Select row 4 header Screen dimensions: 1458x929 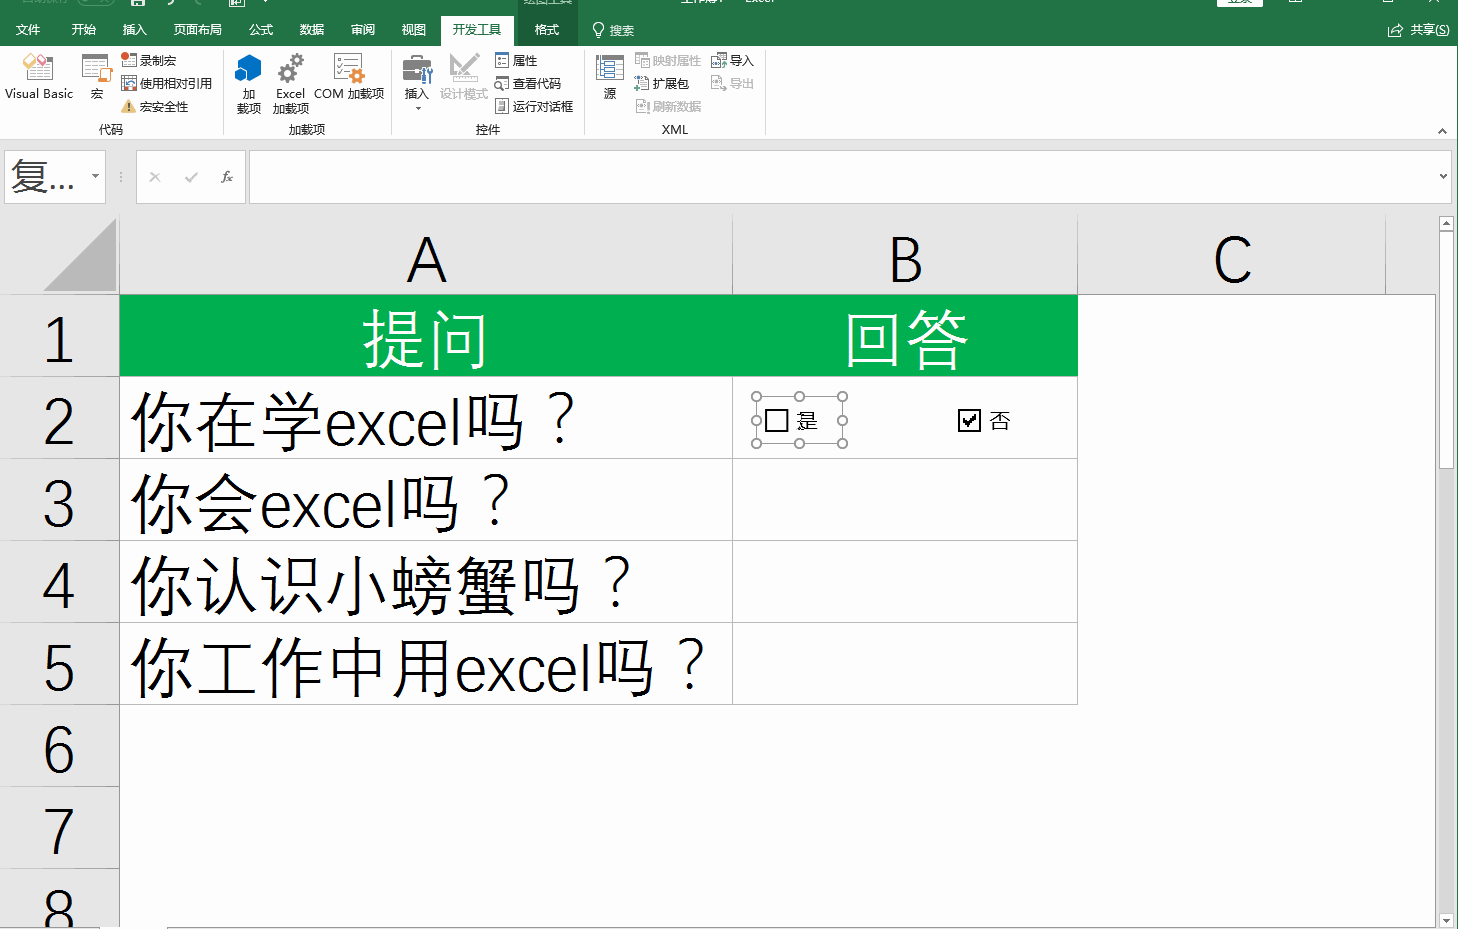[x=59, y=582]
